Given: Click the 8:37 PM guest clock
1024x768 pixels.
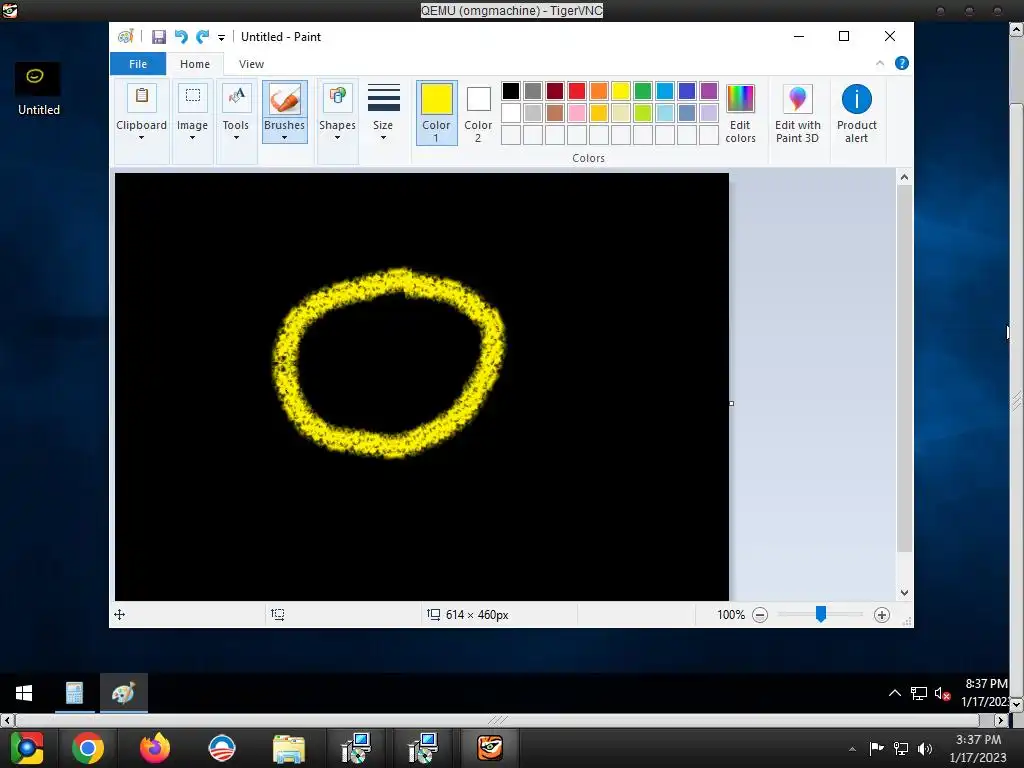Looking at the screenshot, I should coord(985,684).
